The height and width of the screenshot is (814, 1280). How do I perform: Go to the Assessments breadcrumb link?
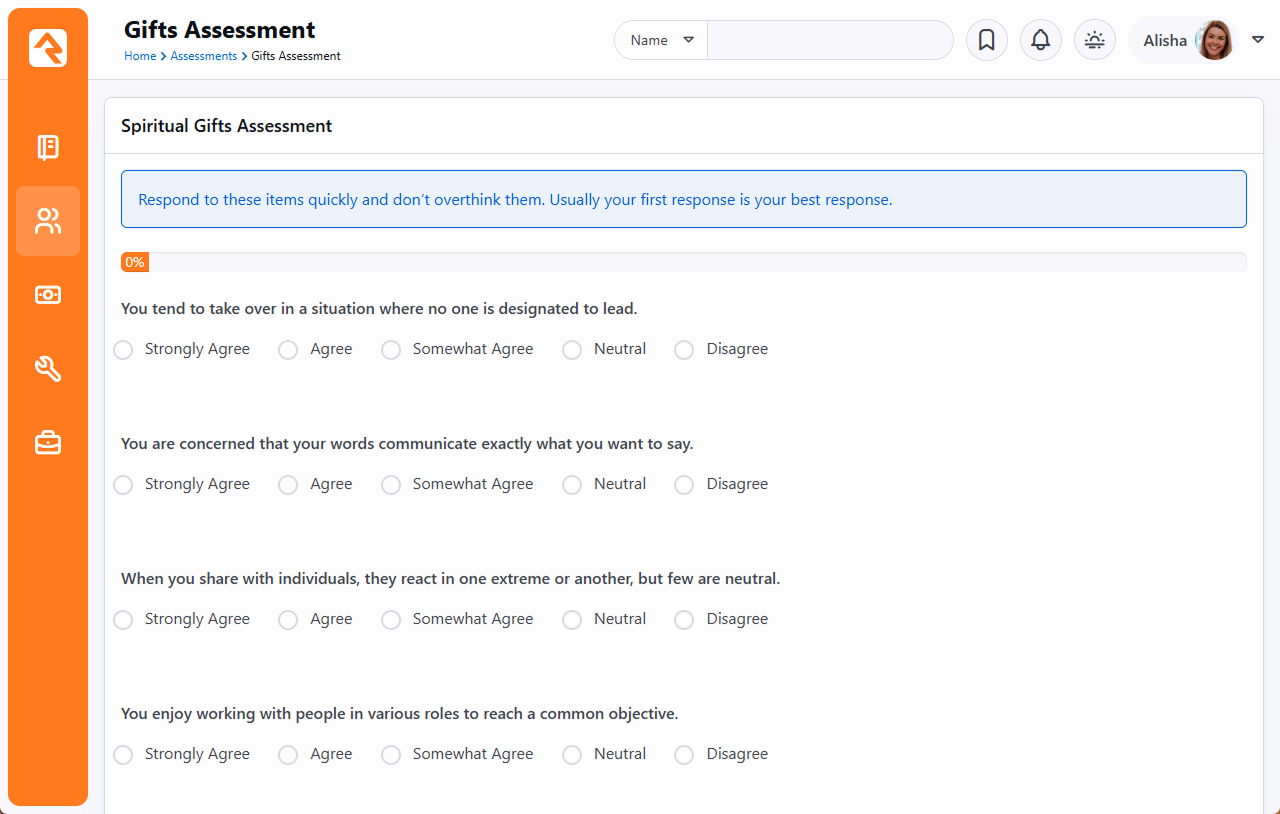[x=203, y=56]
